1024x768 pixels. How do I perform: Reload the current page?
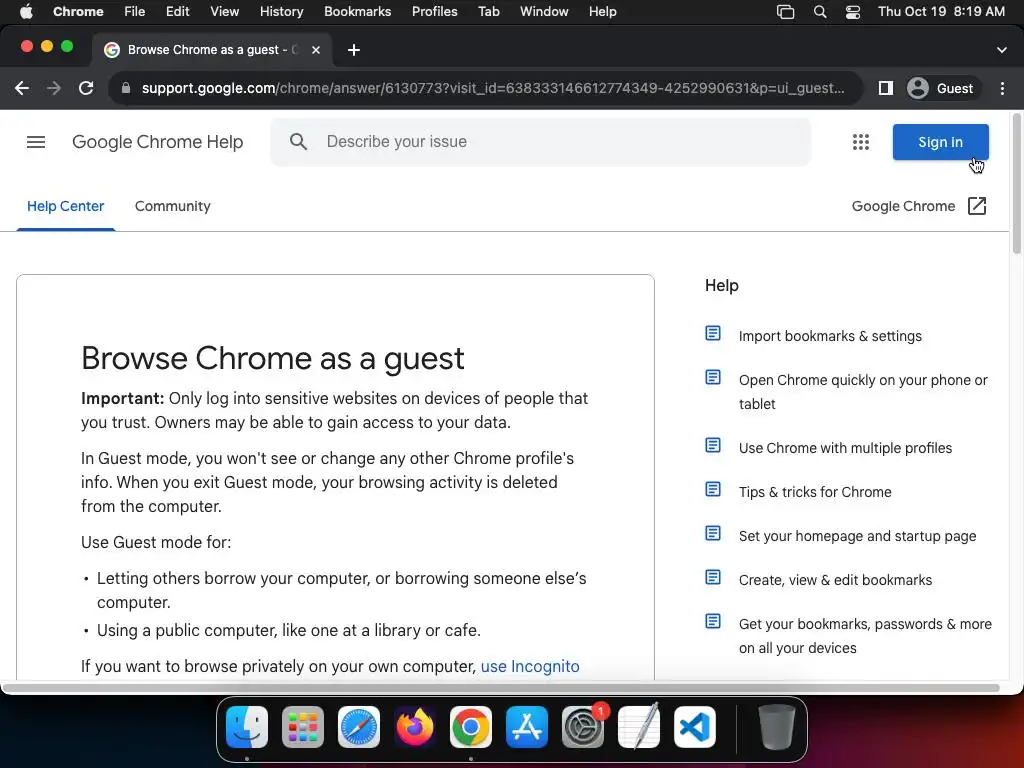coord(86,88)
